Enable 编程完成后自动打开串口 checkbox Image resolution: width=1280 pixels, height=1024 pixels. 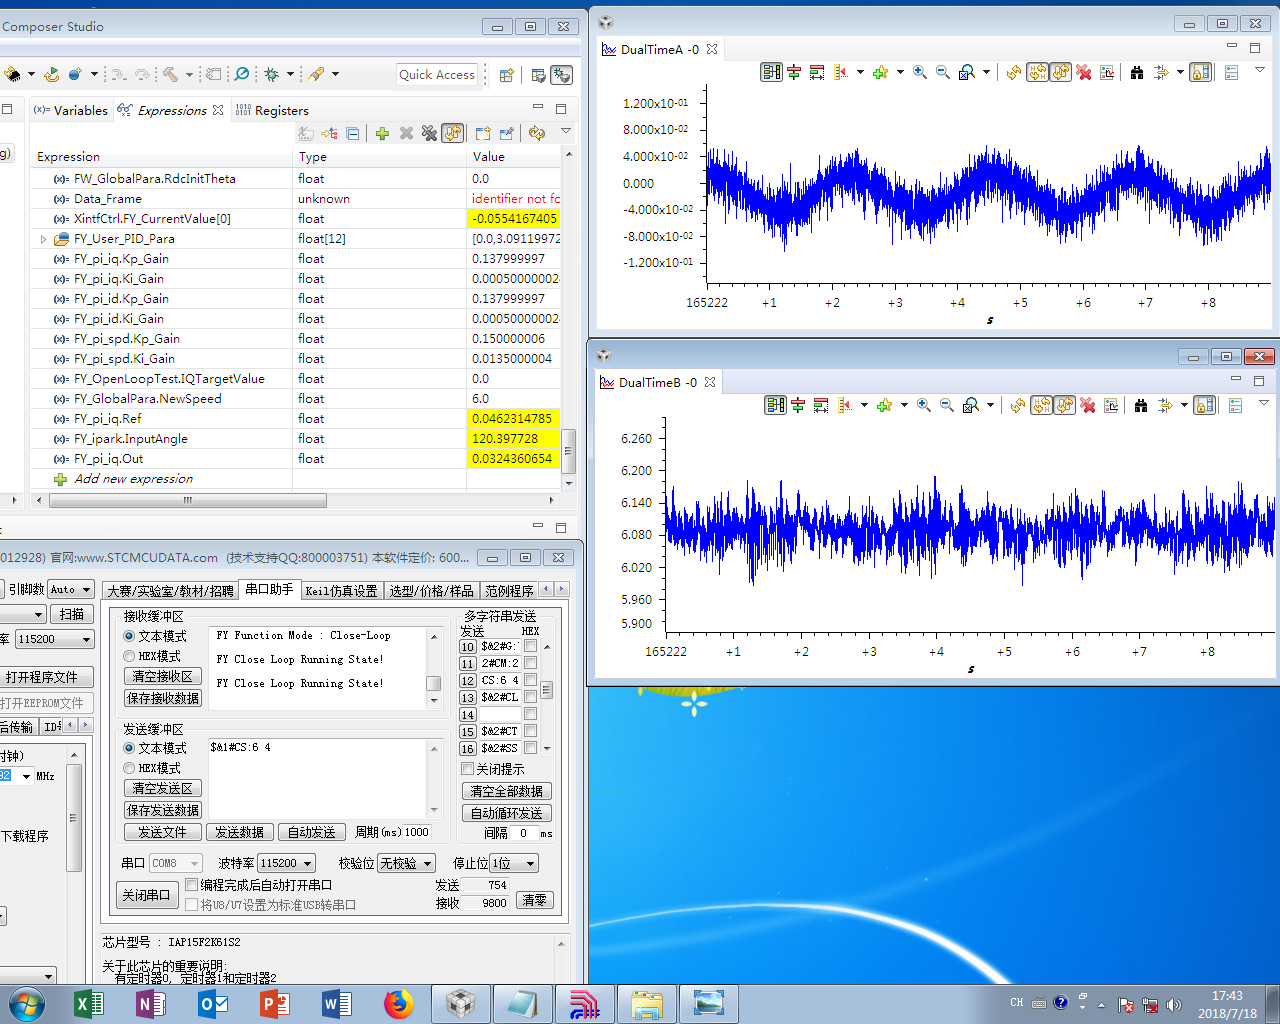(x=192, y=885)
